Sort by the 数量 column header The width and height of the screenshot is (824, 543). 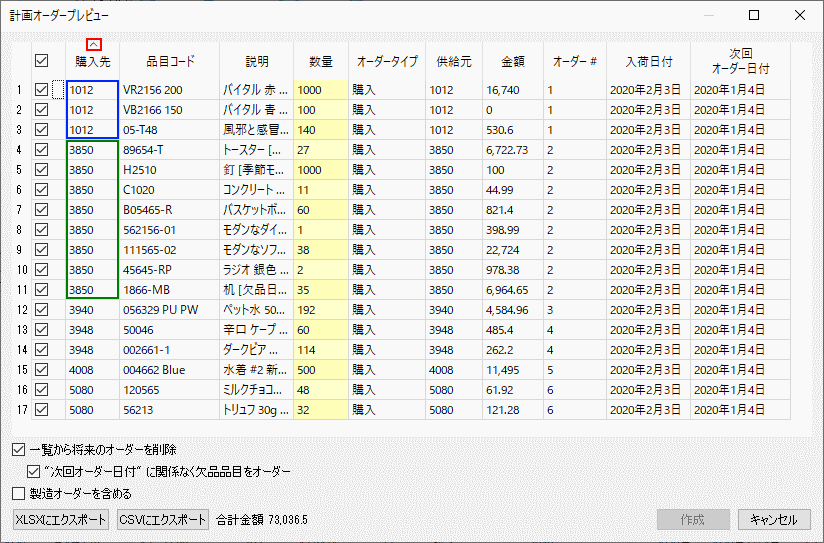click(x=320, y=61)
